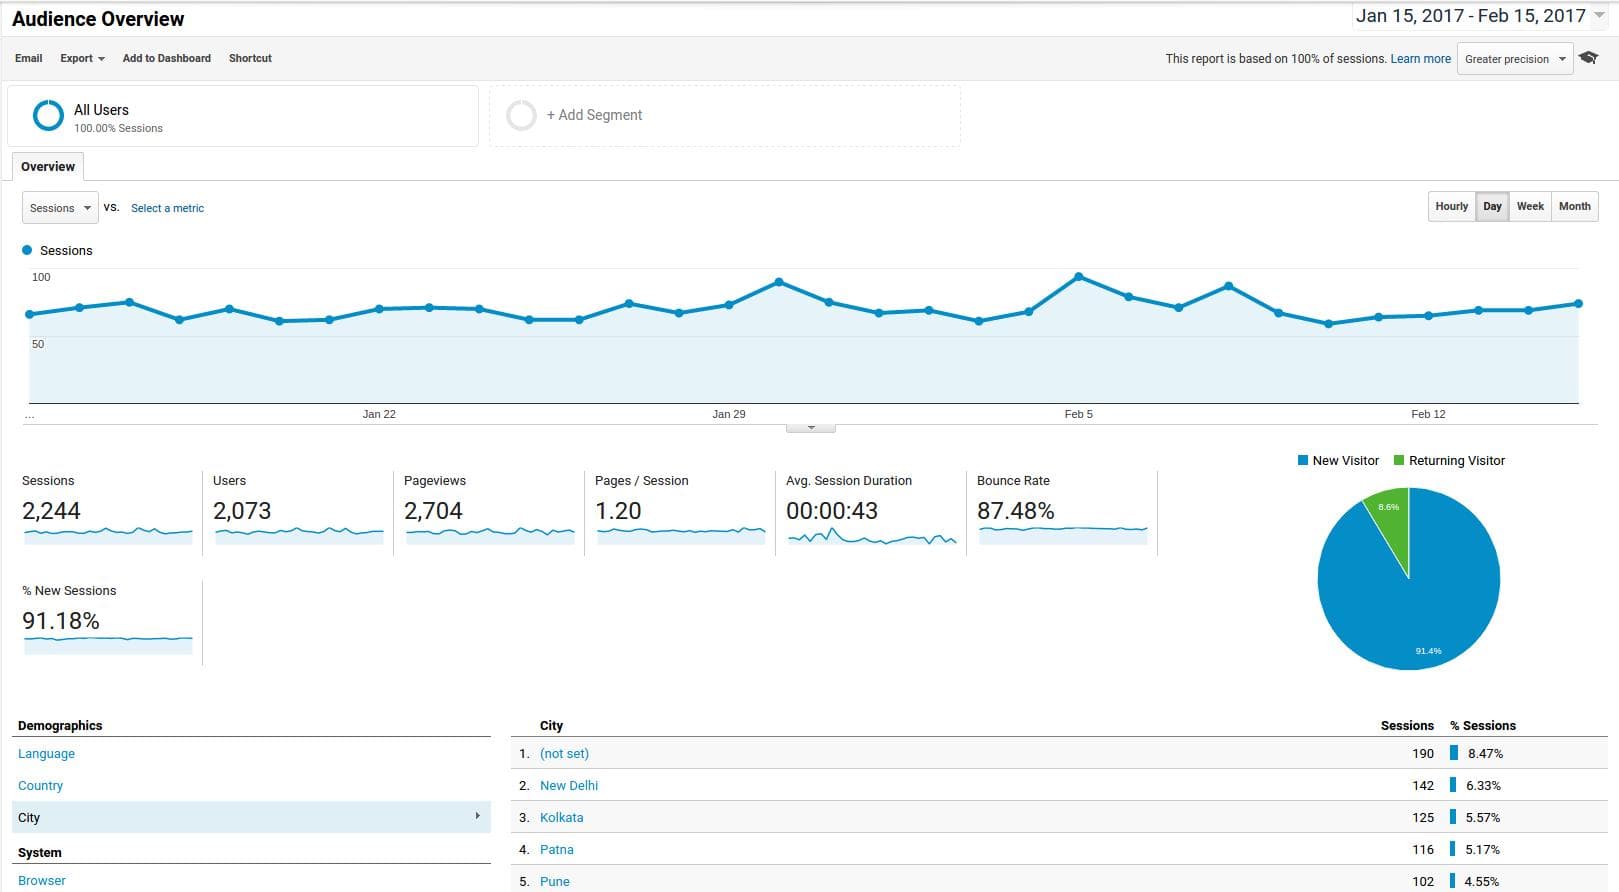Open the New Delhi city link
This screenshot has width=1619, height=892.
tap(569, 786)
